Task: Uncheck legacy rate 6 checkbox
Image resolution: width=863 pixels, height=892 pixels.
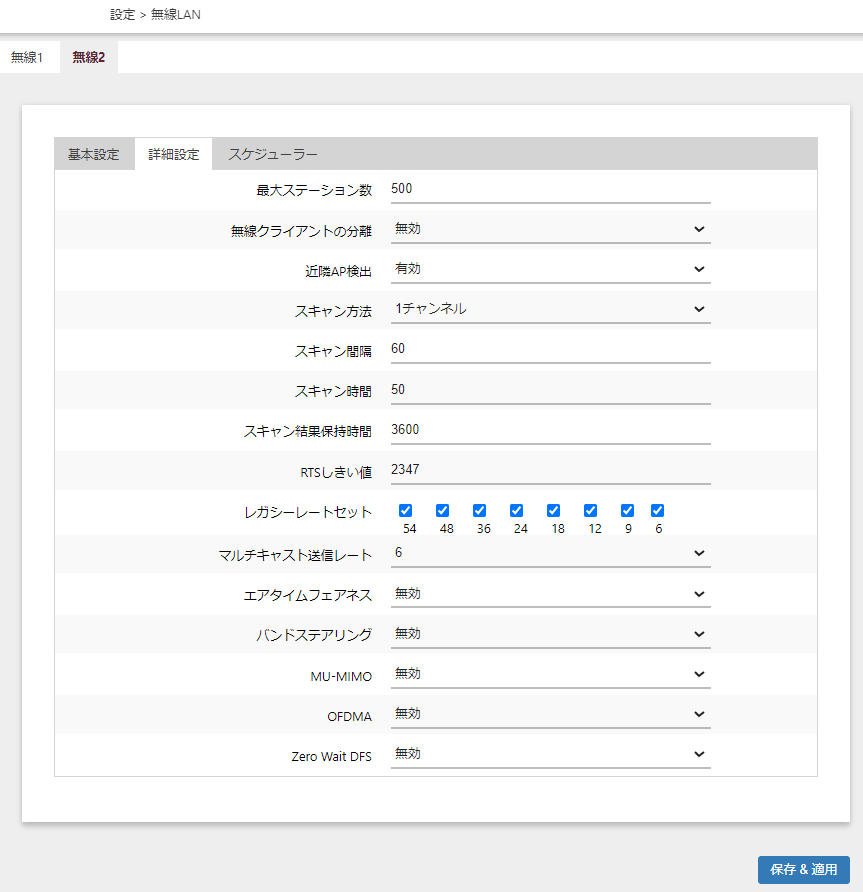Action: pyautogui.click(x=658, y=510)
